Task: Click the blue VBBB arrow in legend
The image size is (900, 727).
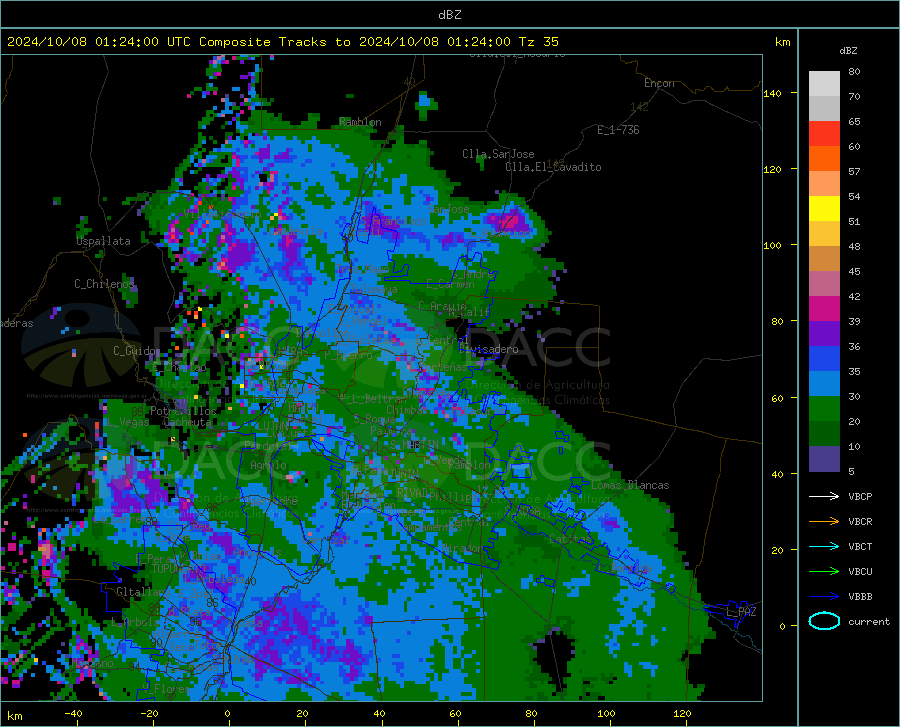Action: 824,596
